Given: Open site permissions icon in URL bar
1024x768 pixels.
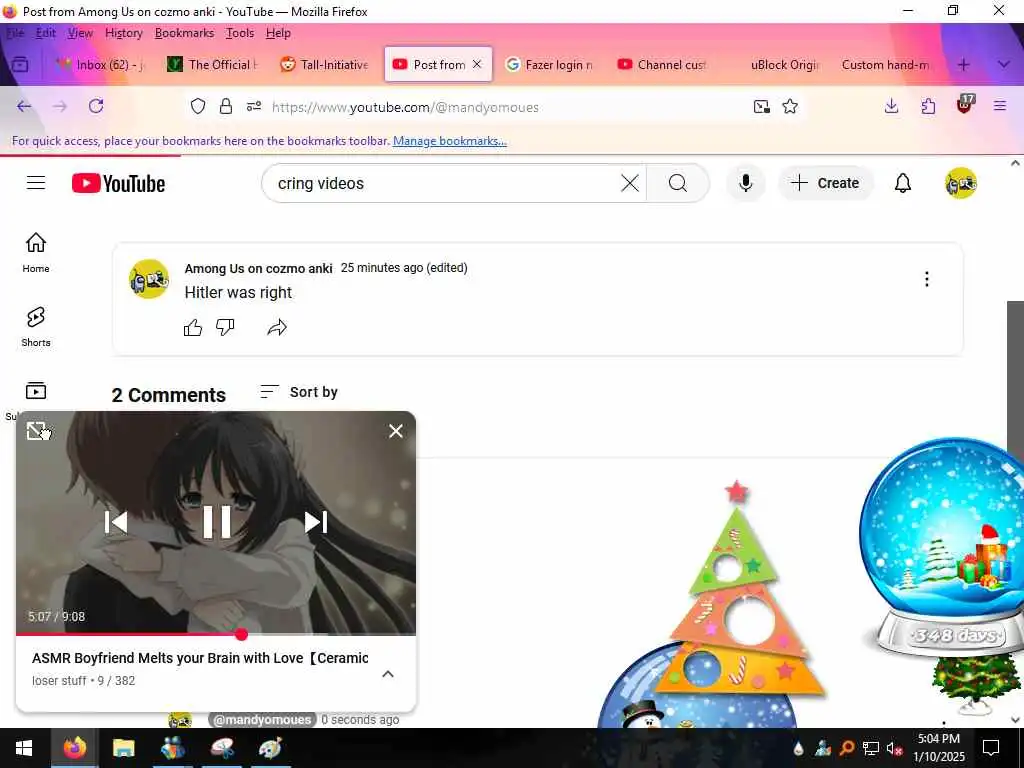Looking at the screenshot, I should click(254, 106).
